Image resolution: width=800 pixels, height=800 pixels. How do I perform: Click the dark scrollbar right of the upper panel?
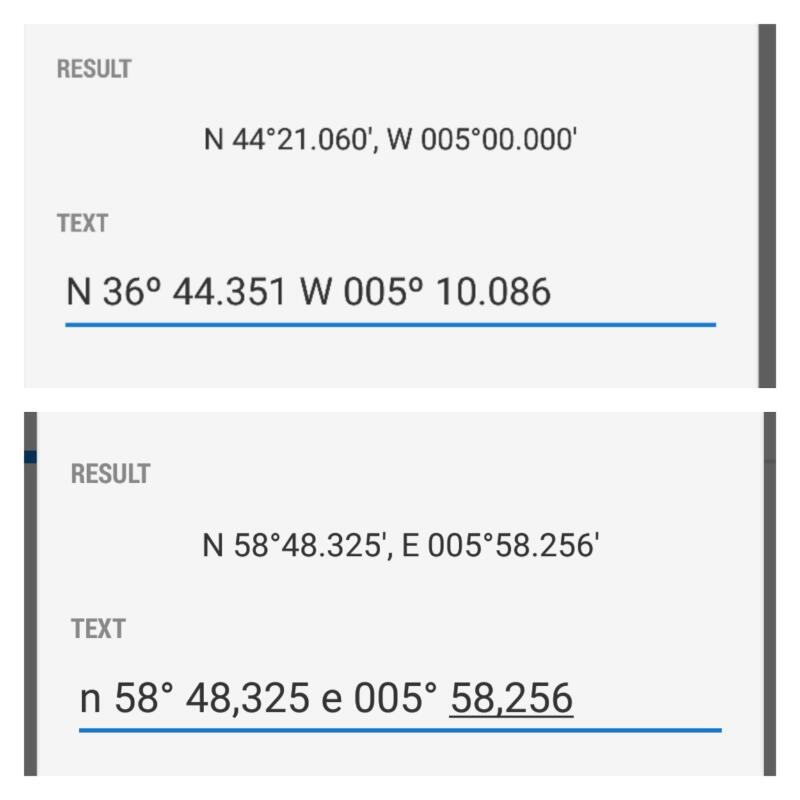(767, 206)
